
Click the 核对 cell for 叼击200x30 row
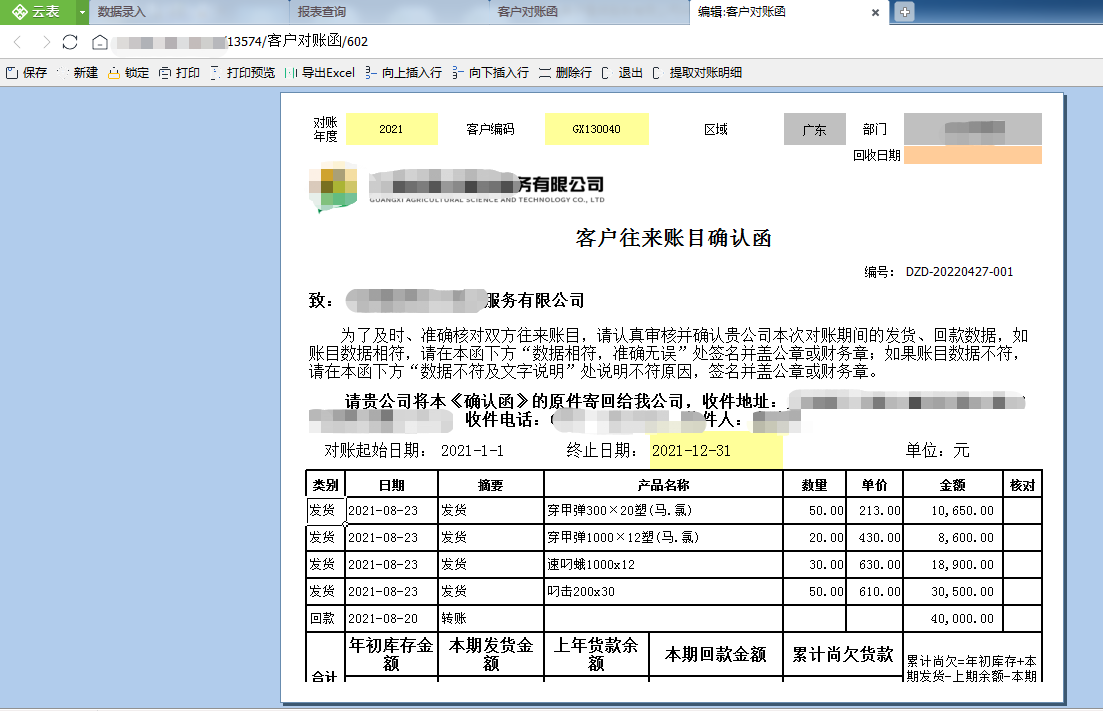pyautogui.click(x=1022, y=591)
